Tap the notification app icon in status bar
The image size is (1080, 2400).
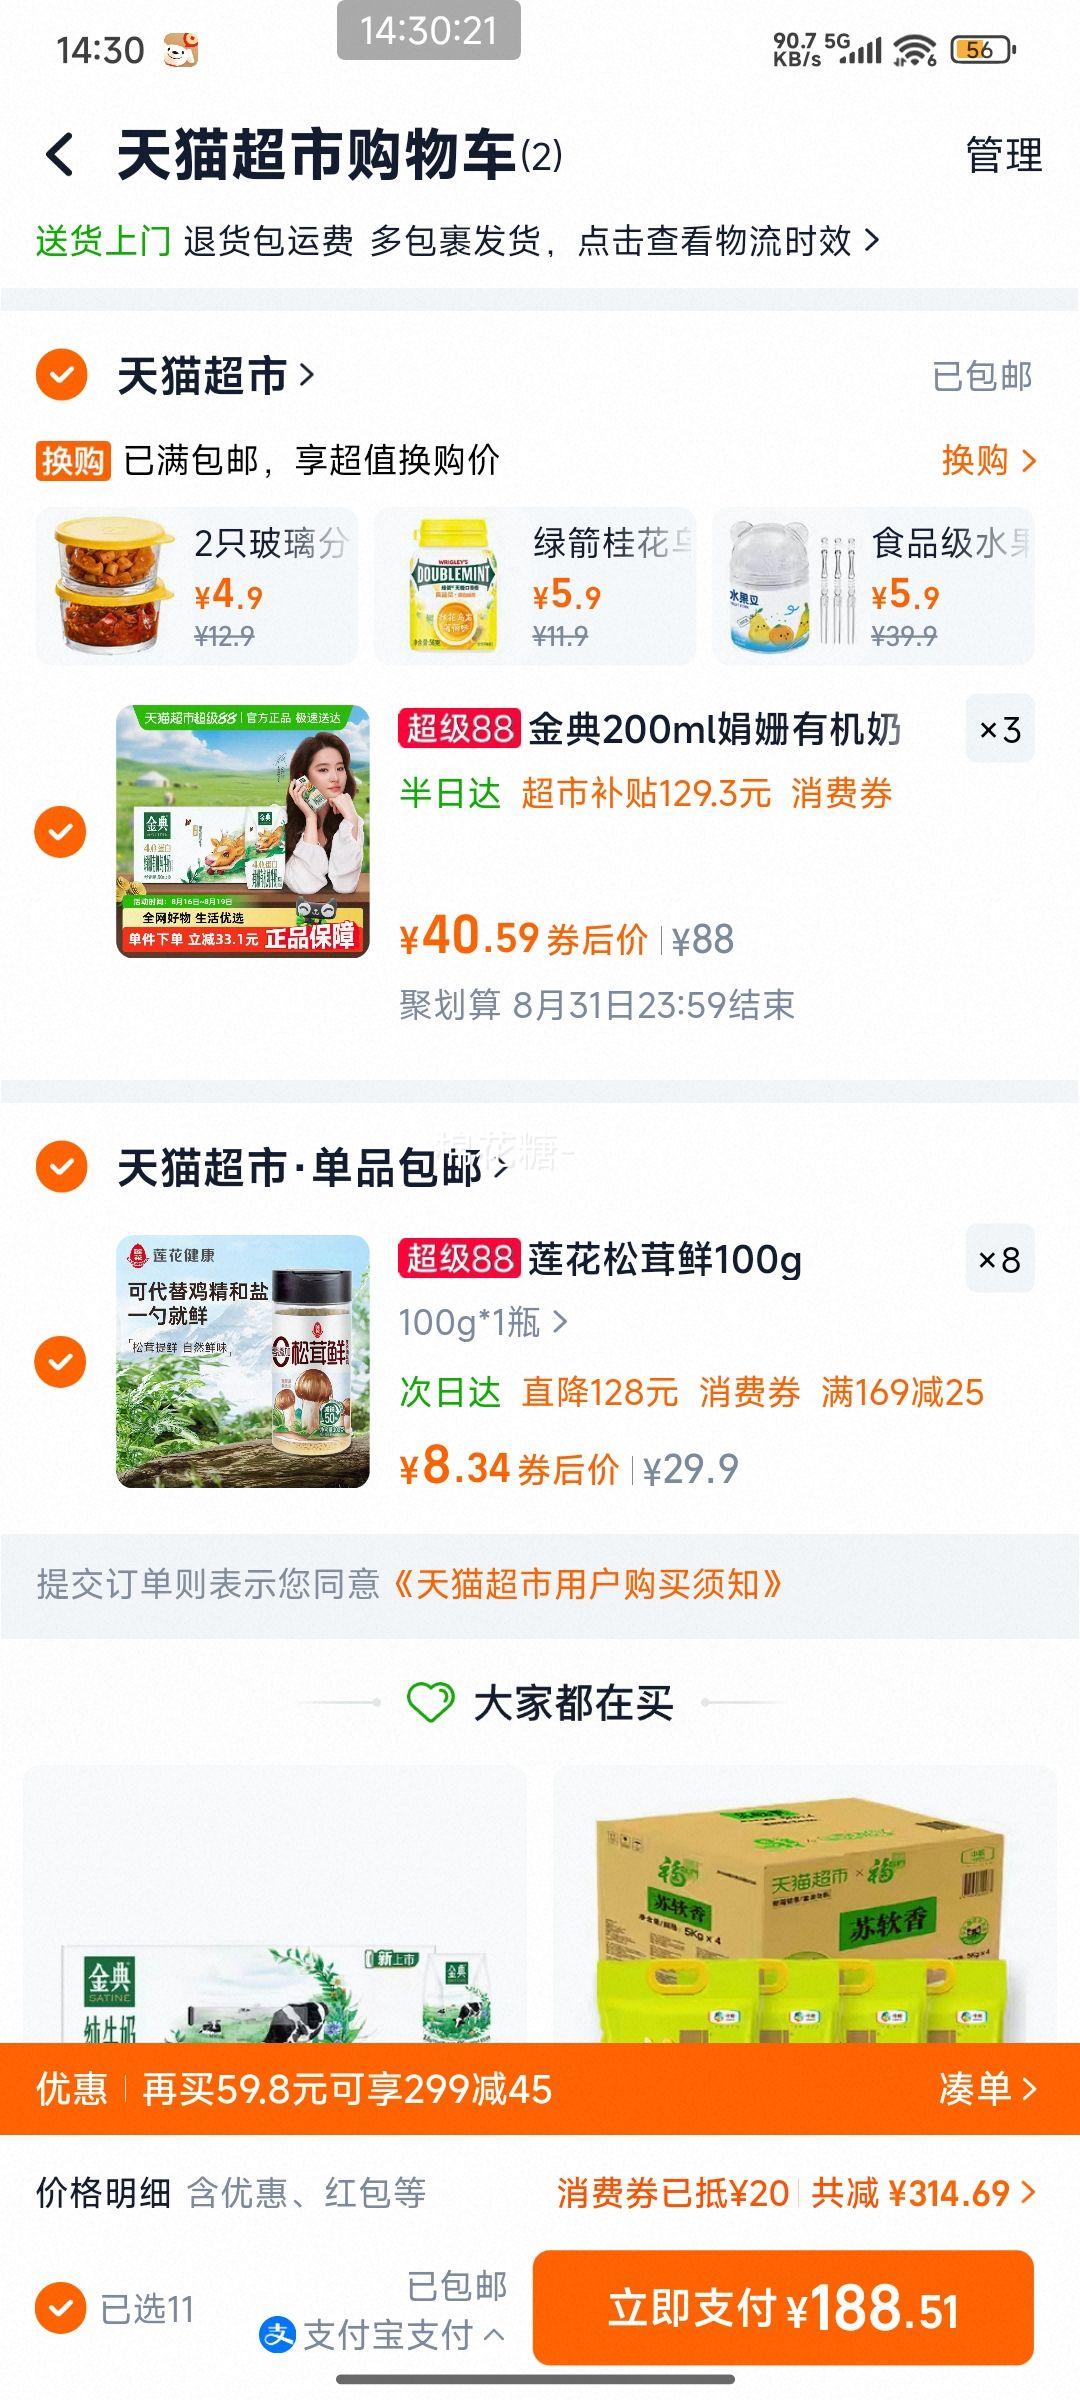pyautogui.click(x=181, y=50)
